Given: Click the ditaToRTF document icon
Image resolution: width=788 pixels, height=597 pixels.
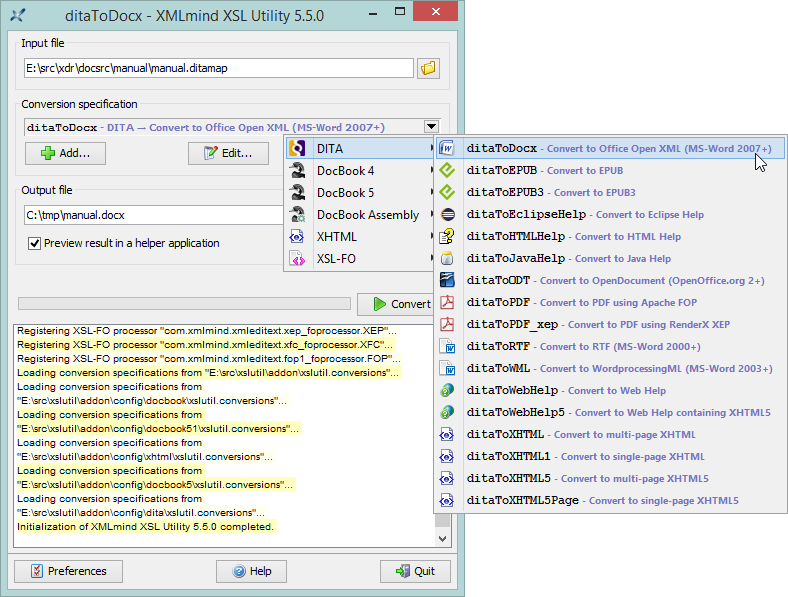Looking at the screenshot, I should coord(447,347).
